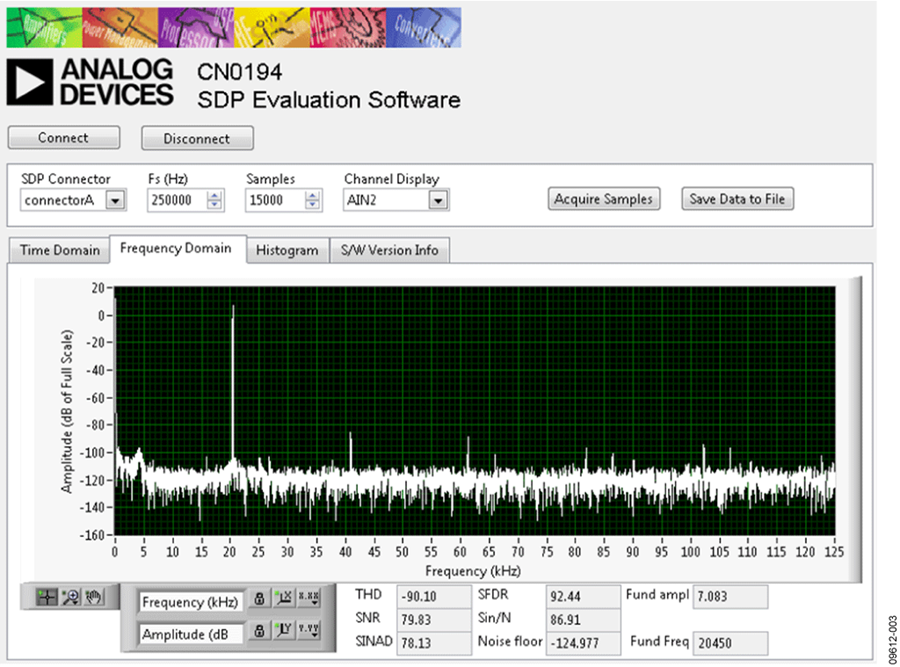Open the x.xx frequency format menu
This screenshot has height=667, width=900.
click(x=308, y=598)
